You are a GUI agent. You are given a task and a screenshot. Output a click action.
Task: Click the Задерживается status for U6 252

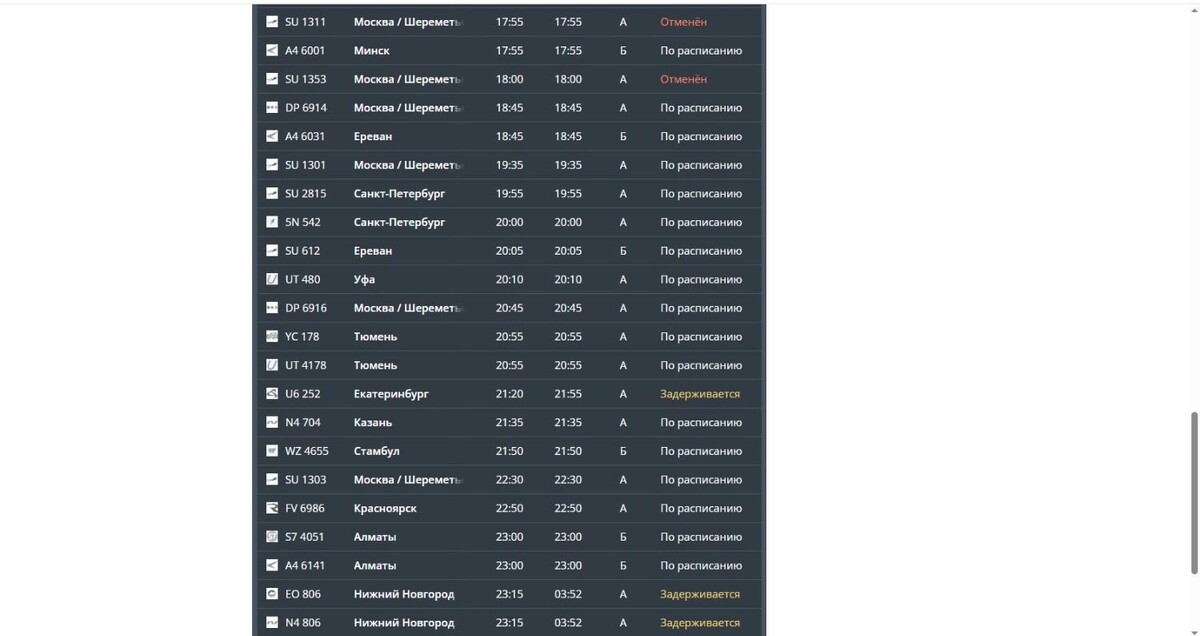coord(699,393)
